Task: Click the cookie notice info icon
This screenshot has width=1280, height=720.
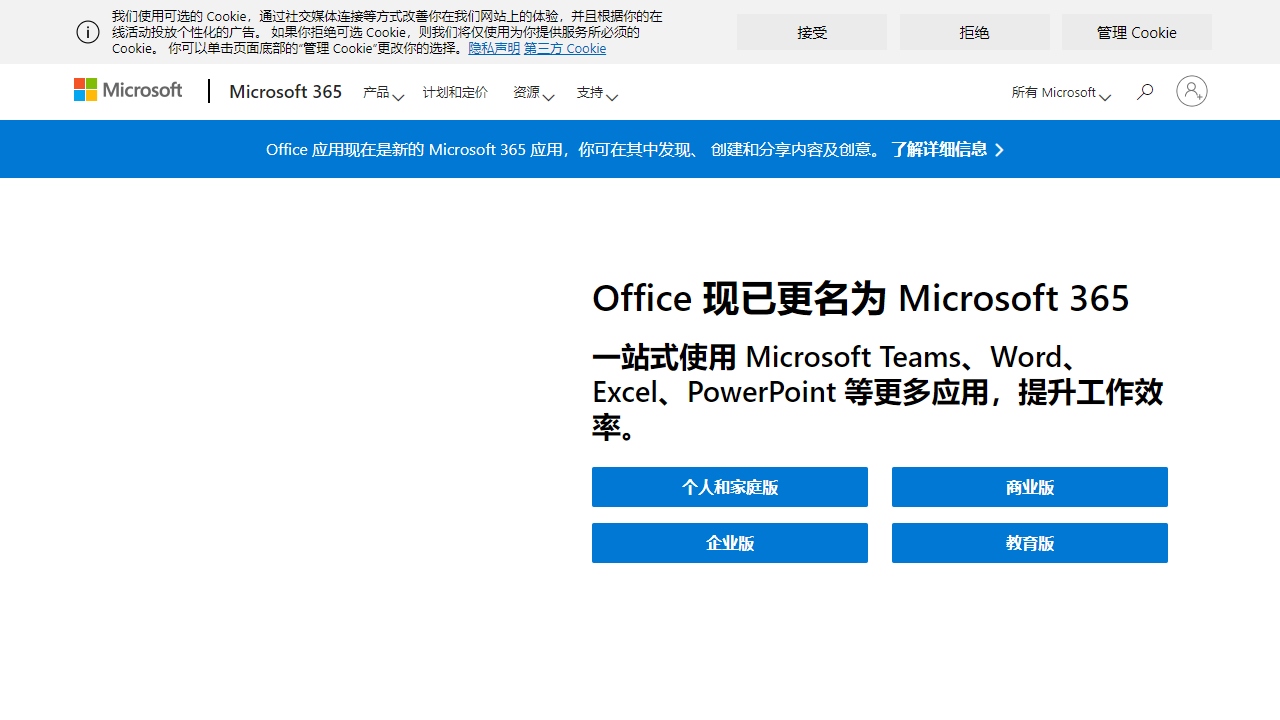Action: click(88, 32)
